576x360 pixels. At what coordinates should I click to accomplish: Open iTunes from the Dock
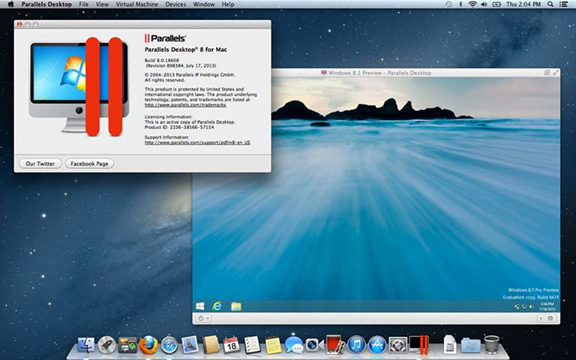(x=356, y=345)
